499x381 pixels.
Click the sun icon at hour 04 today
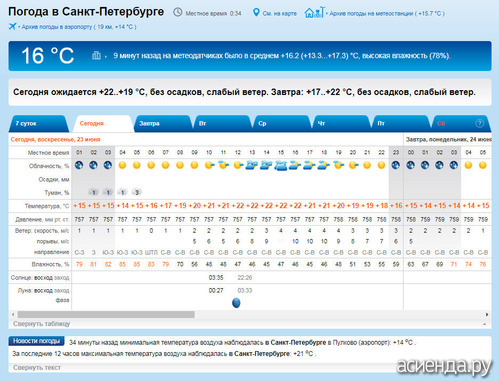122,165
